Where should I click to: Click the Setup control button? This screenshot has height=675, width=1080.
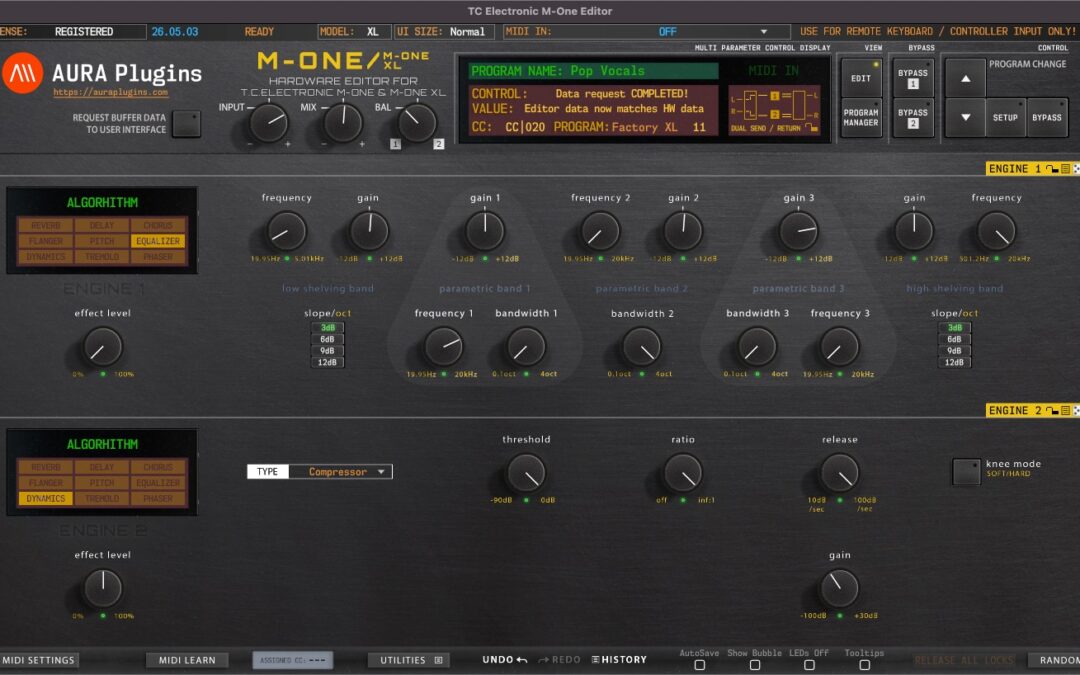[1005, 118]
